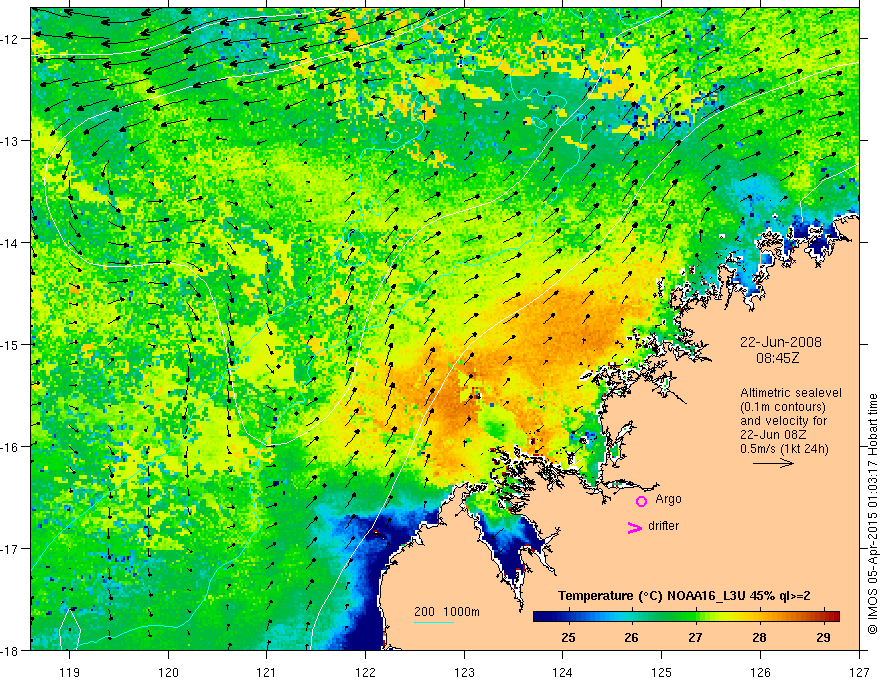Viewport: 880px width, 680px height.
Task: Click the 29 value under color bar
Action: [x=823, y=637]
